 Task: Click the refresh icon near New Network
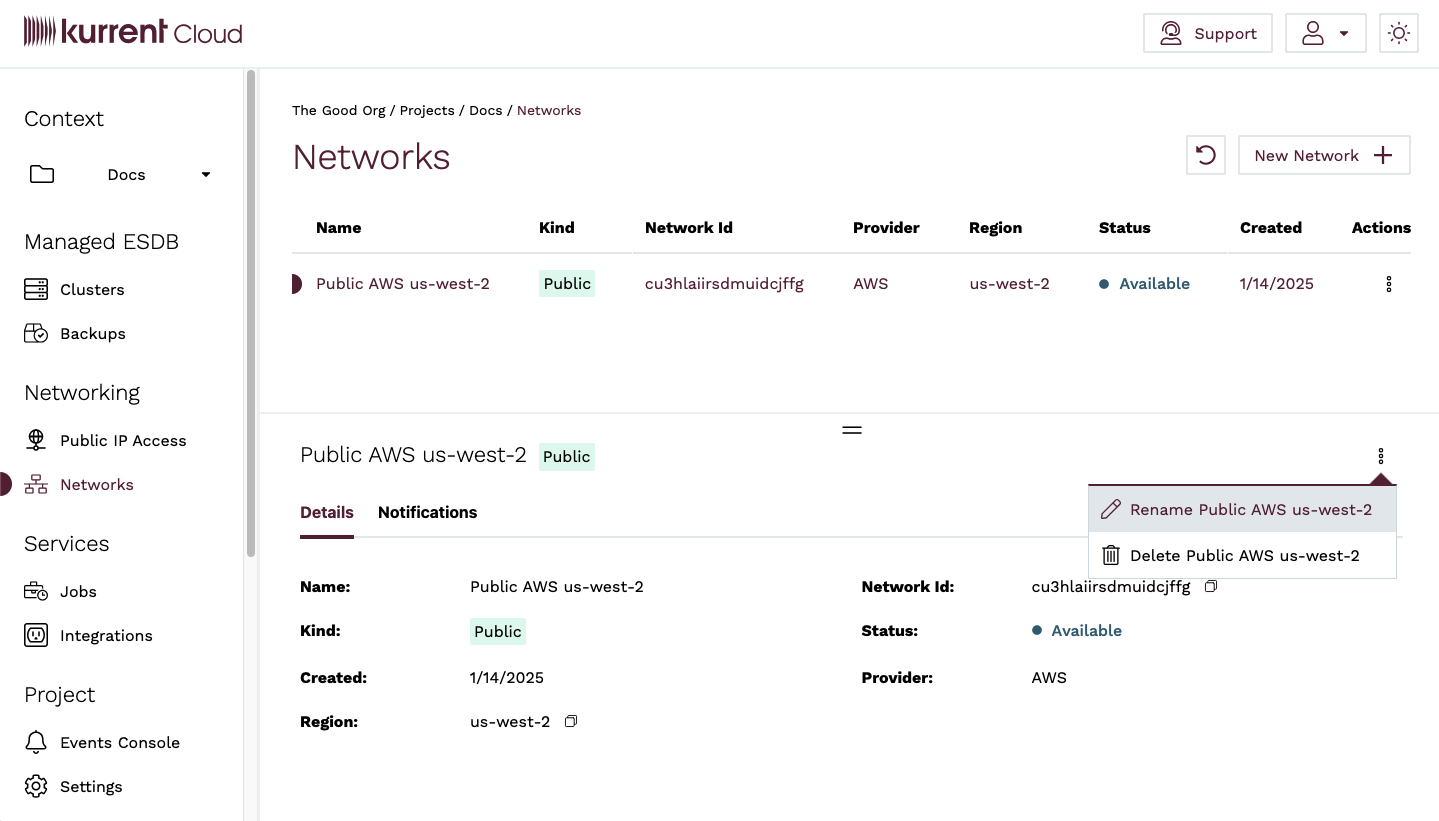pos(1205,155)
